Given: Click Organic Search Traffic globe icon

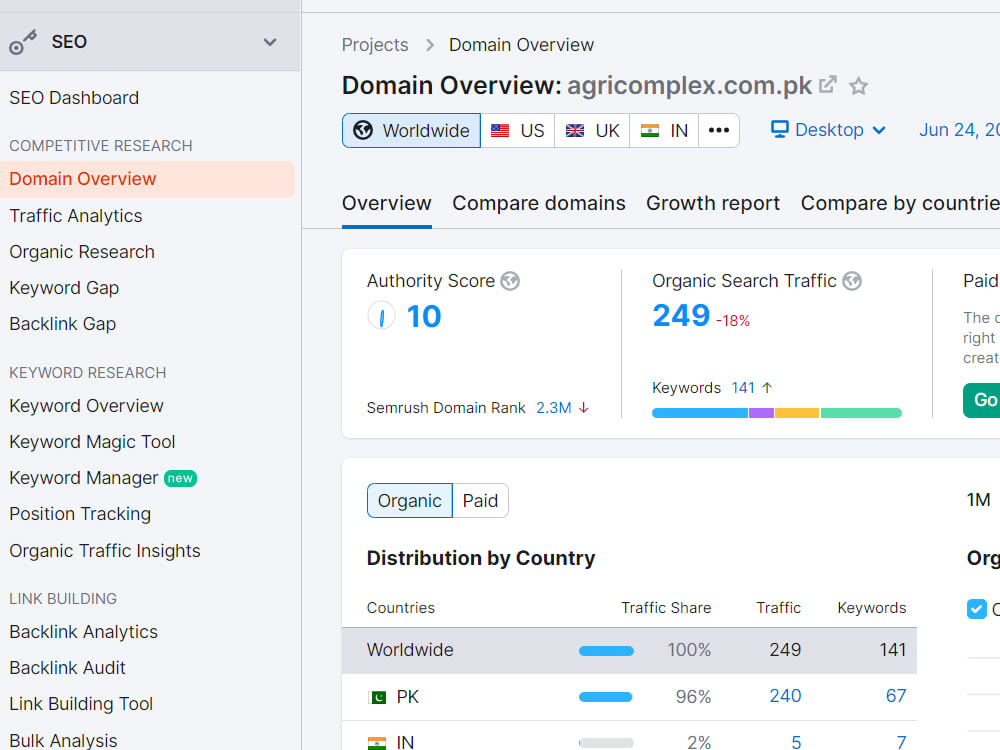Looking at the screenshot, I should point(852,281).
